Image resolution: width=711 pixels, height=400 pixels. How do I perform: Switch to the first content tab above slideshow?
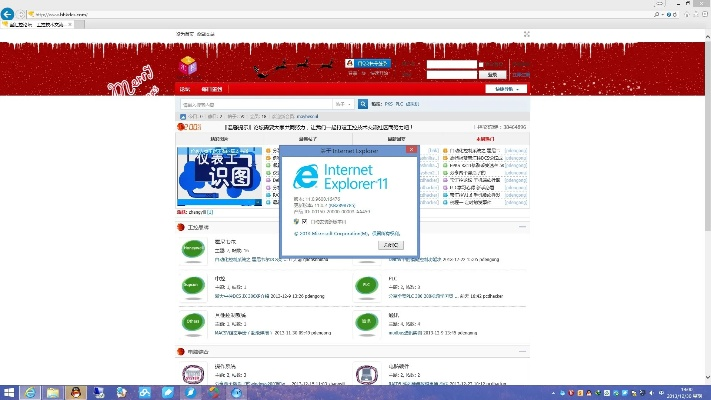click(219, 139)
